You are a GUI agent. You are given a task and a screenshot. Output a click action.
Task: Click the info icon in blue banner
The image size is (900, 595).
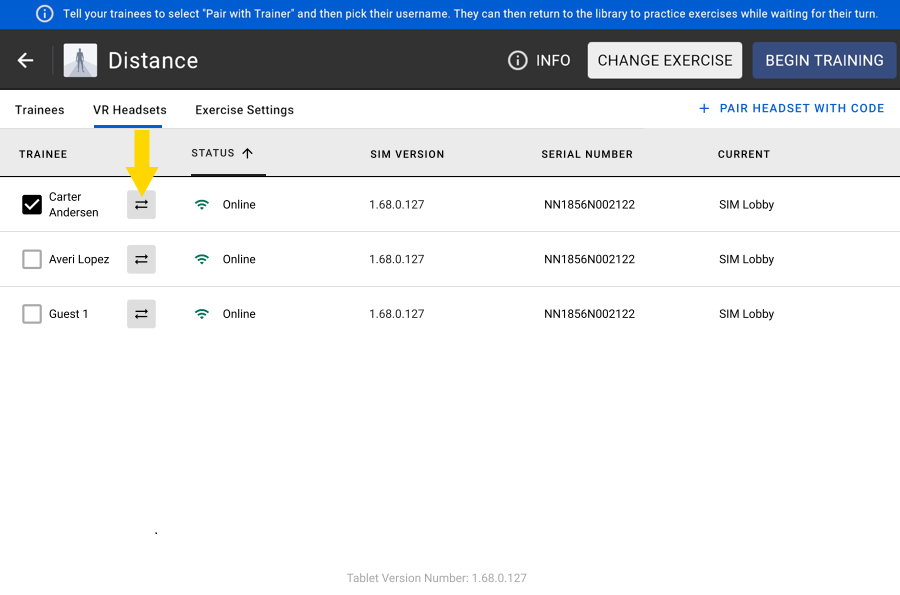44,14
